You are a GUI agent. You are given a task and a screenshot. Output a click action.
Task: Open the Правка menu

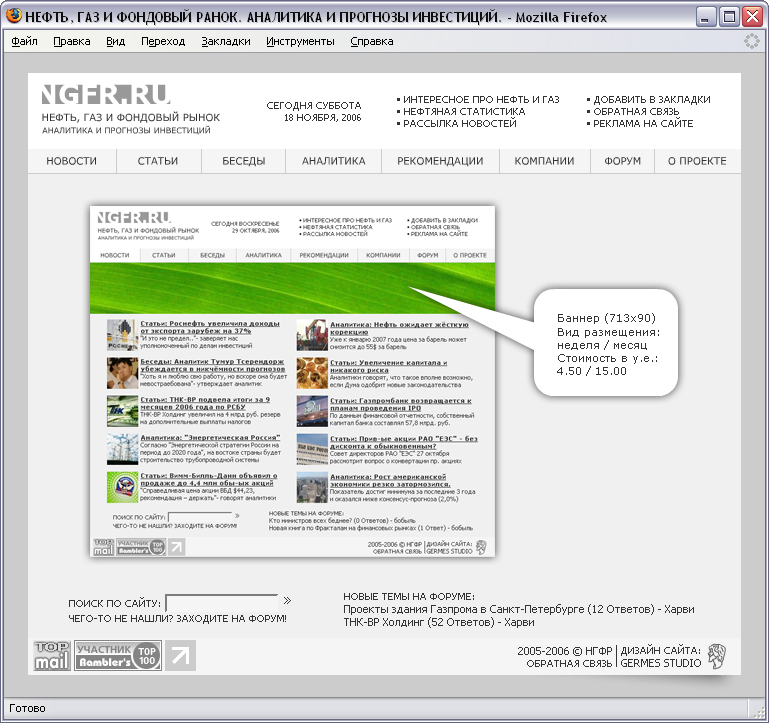[72, 41]
